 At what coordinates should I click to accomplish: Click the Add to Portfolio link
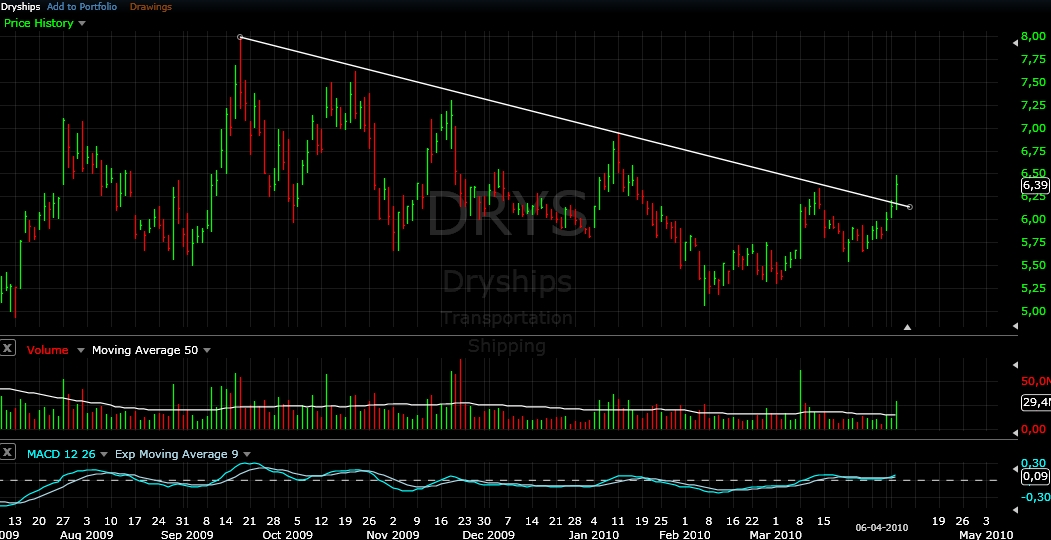coord(82,7)
